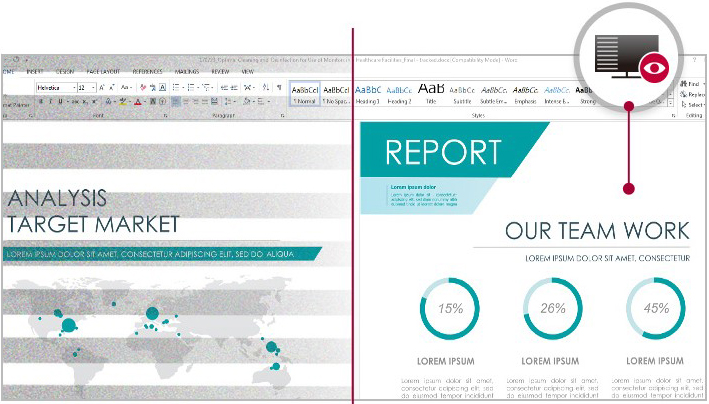Select the Title style thumbnail
This screenshot has height=404, width=709.
point(432,93)
